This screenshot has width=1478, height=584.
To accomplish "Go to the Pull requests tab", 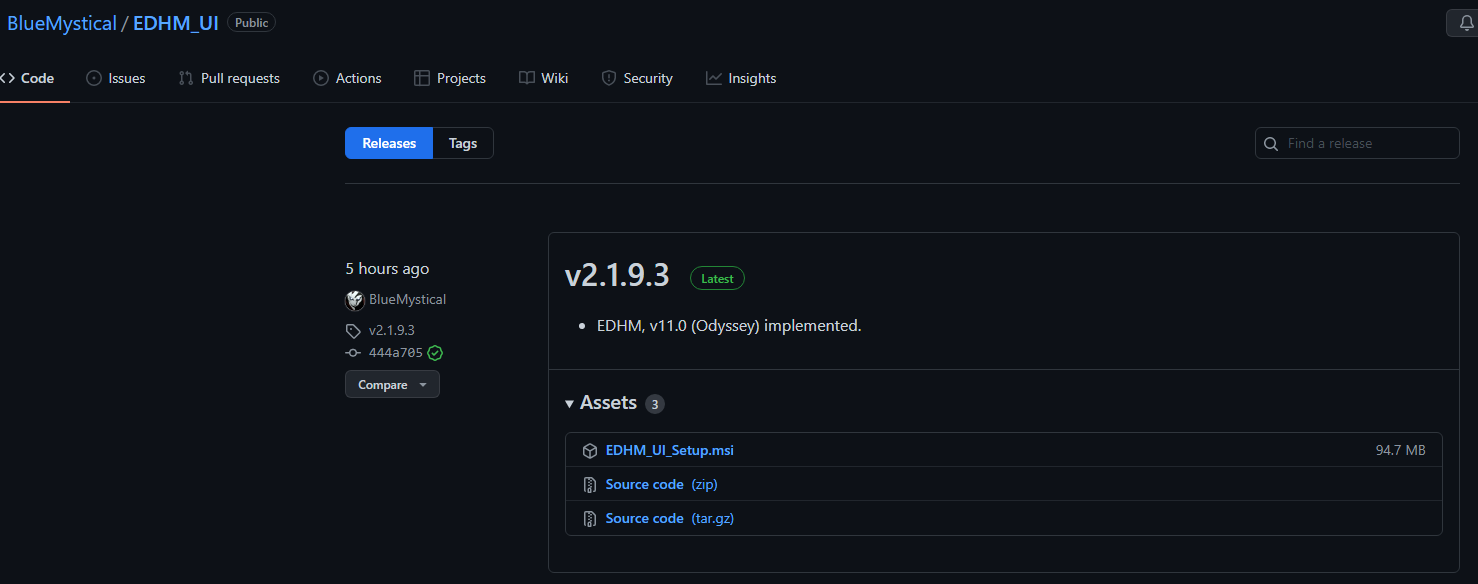I will coord(229,78).
